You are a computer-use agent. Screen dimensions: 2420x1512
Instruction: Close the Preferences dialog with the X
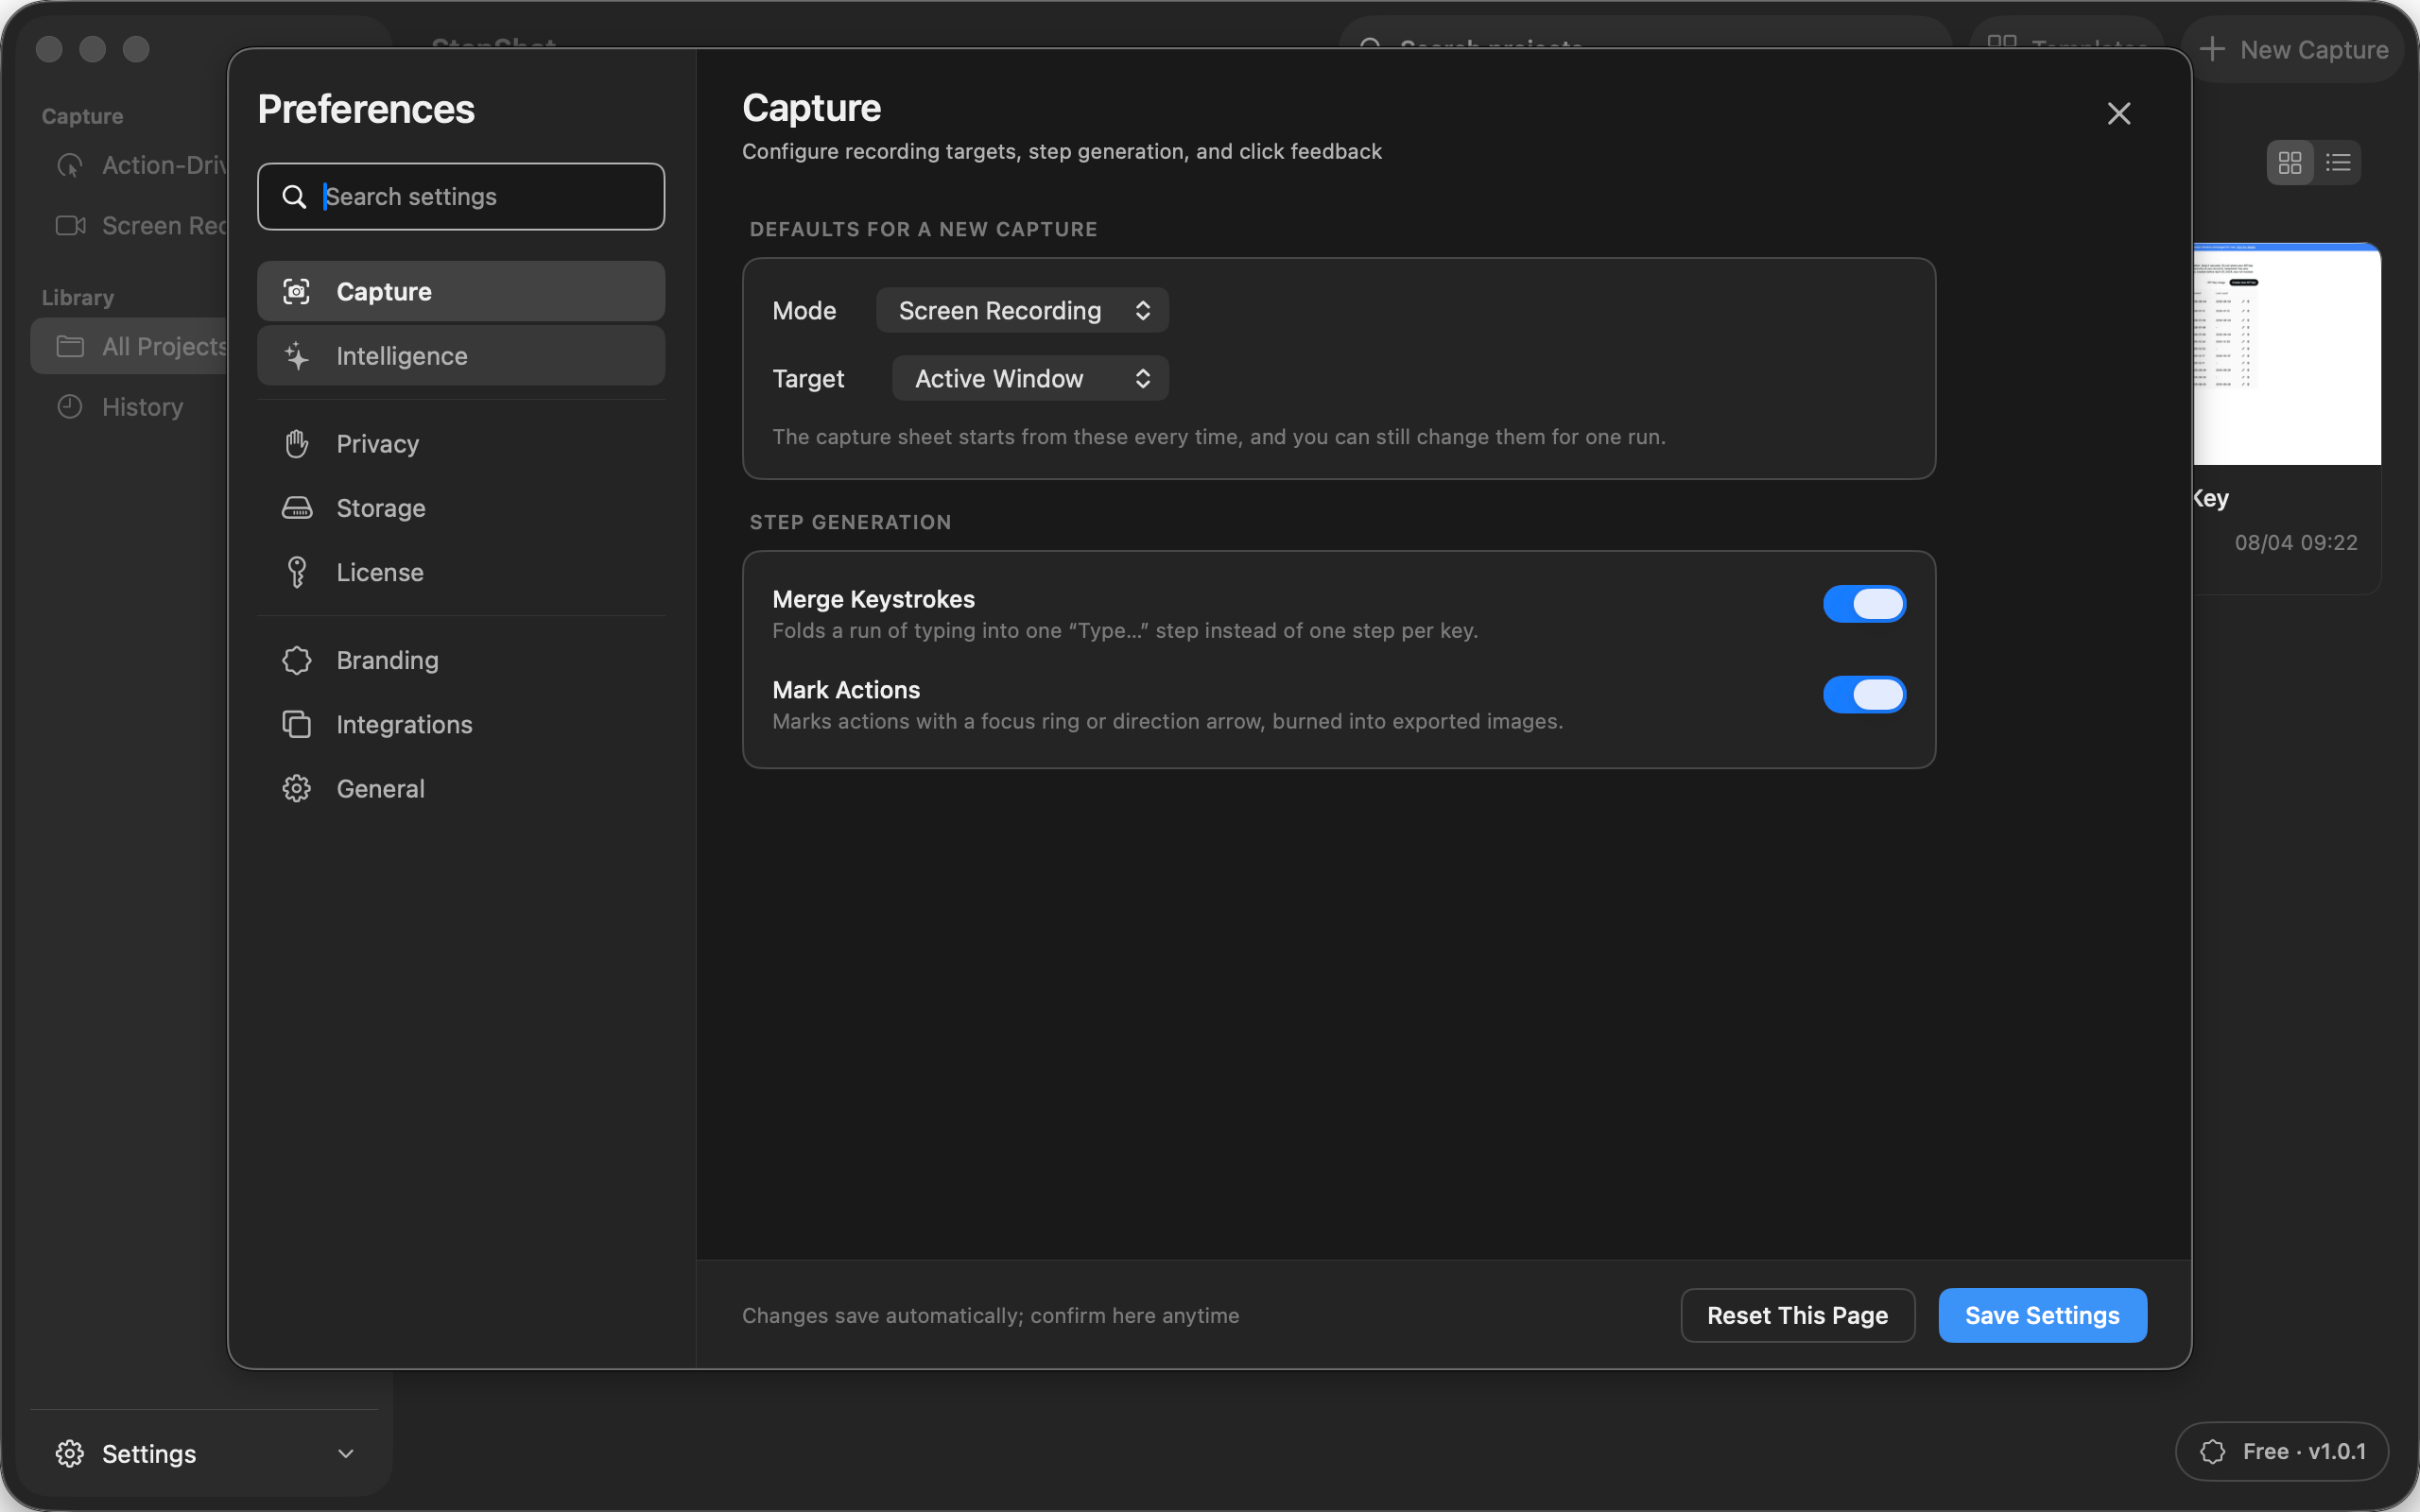click(x=2119, y=113)
